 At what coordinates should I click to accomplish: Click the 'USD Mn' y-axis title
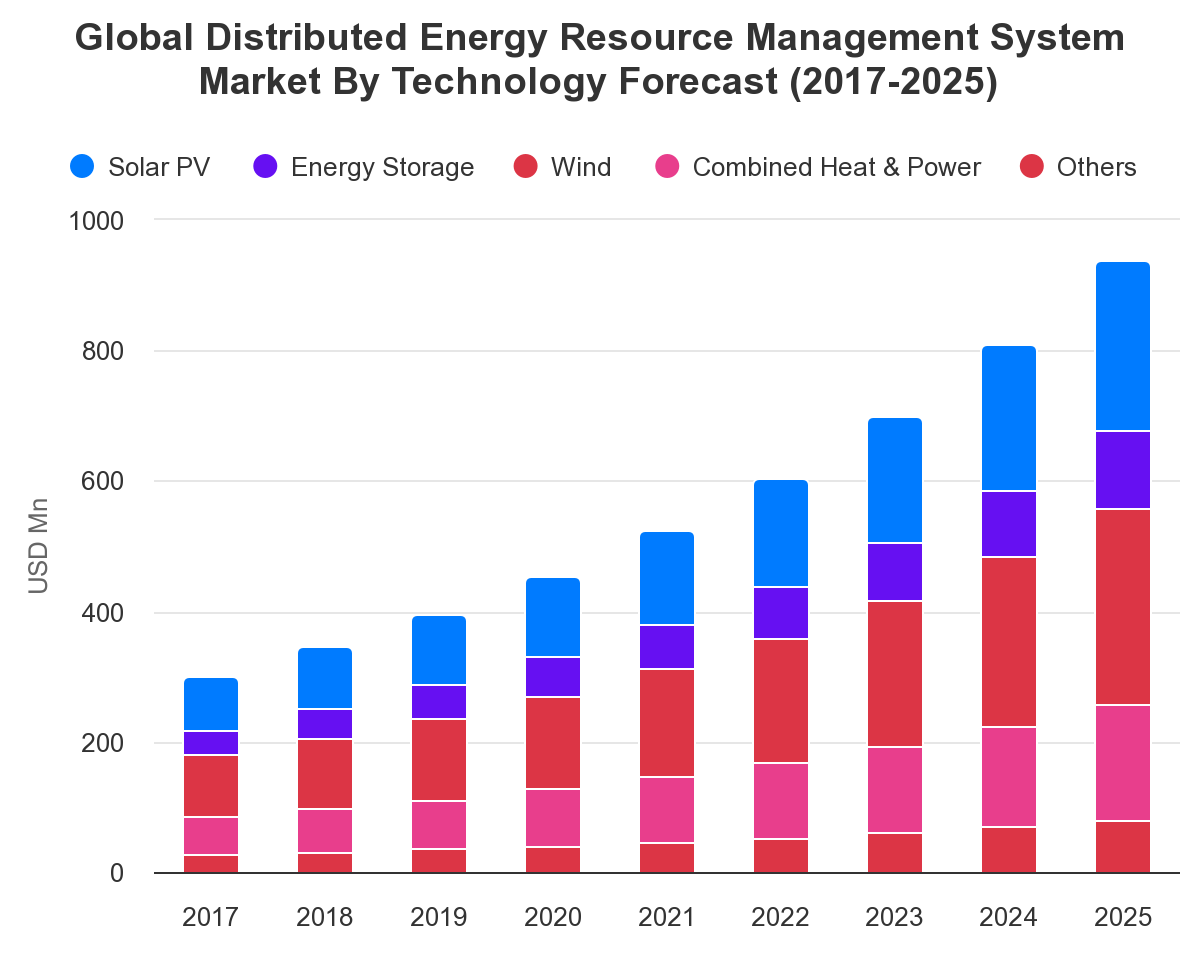pyautogui.click(x=38, y=546)
